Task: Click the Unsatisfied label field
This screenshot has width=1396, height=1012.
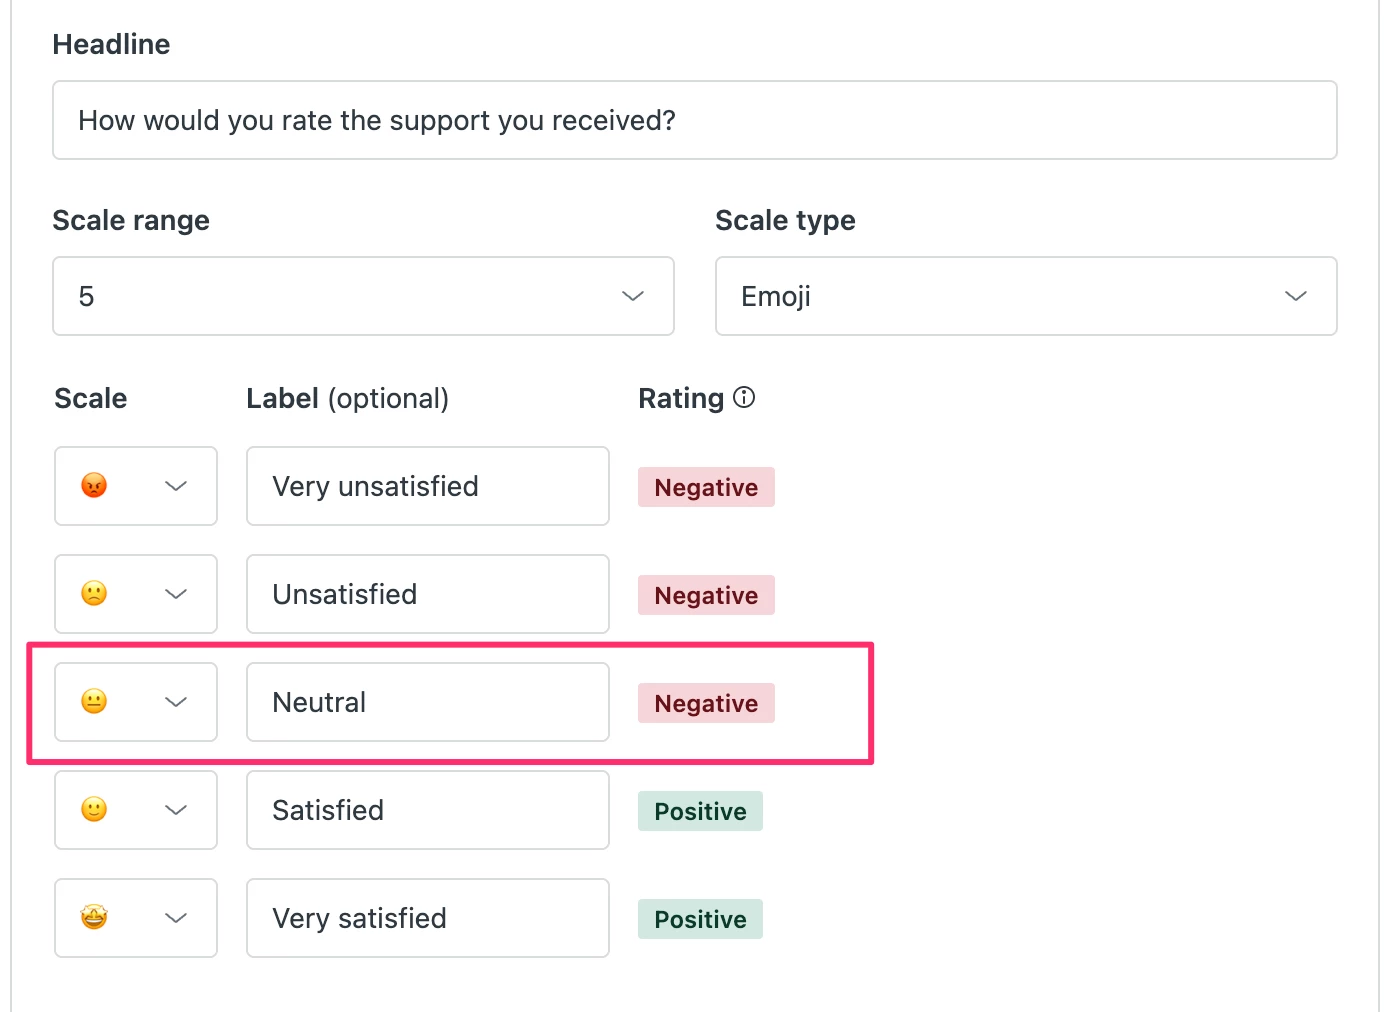Action: [x=428, y=594]
